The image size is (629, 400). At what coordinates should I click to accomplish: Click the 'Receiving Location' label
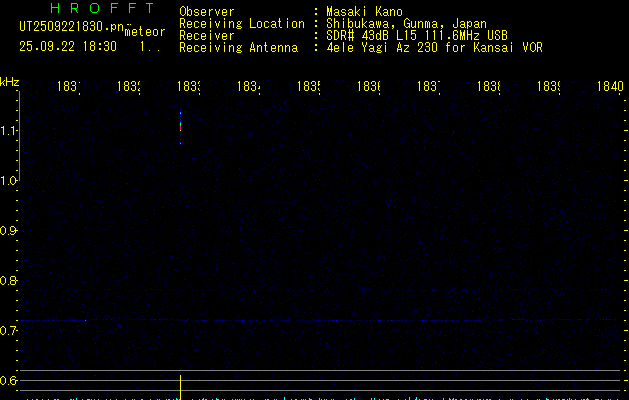click(242, 24)
